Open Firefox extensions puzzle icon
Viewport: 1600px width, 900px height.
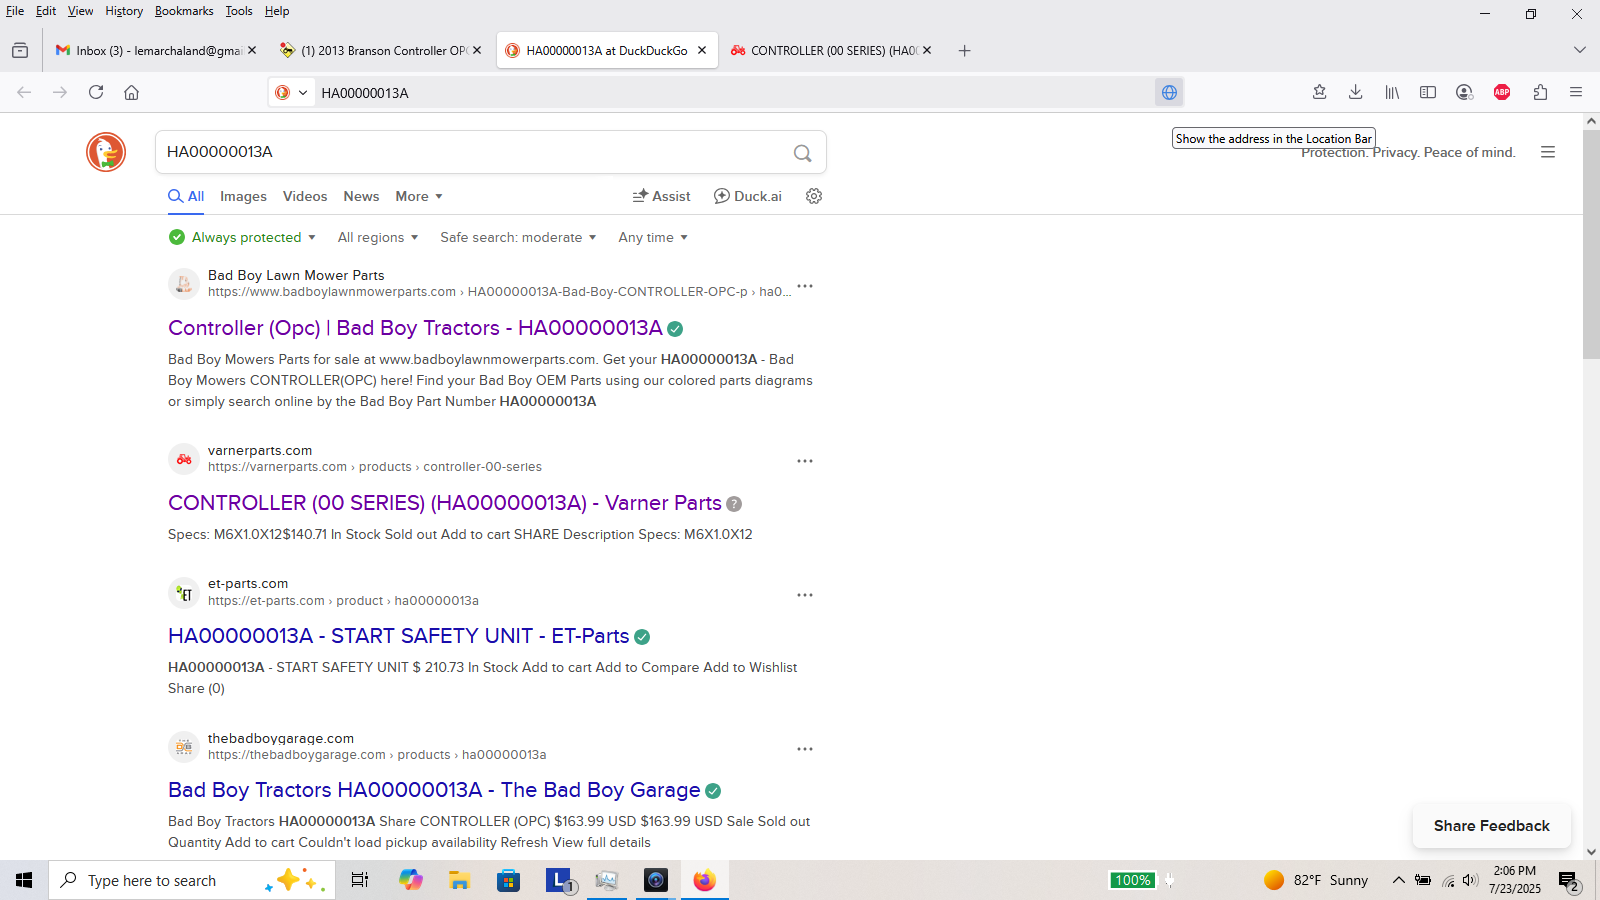tap(1540, 92)
